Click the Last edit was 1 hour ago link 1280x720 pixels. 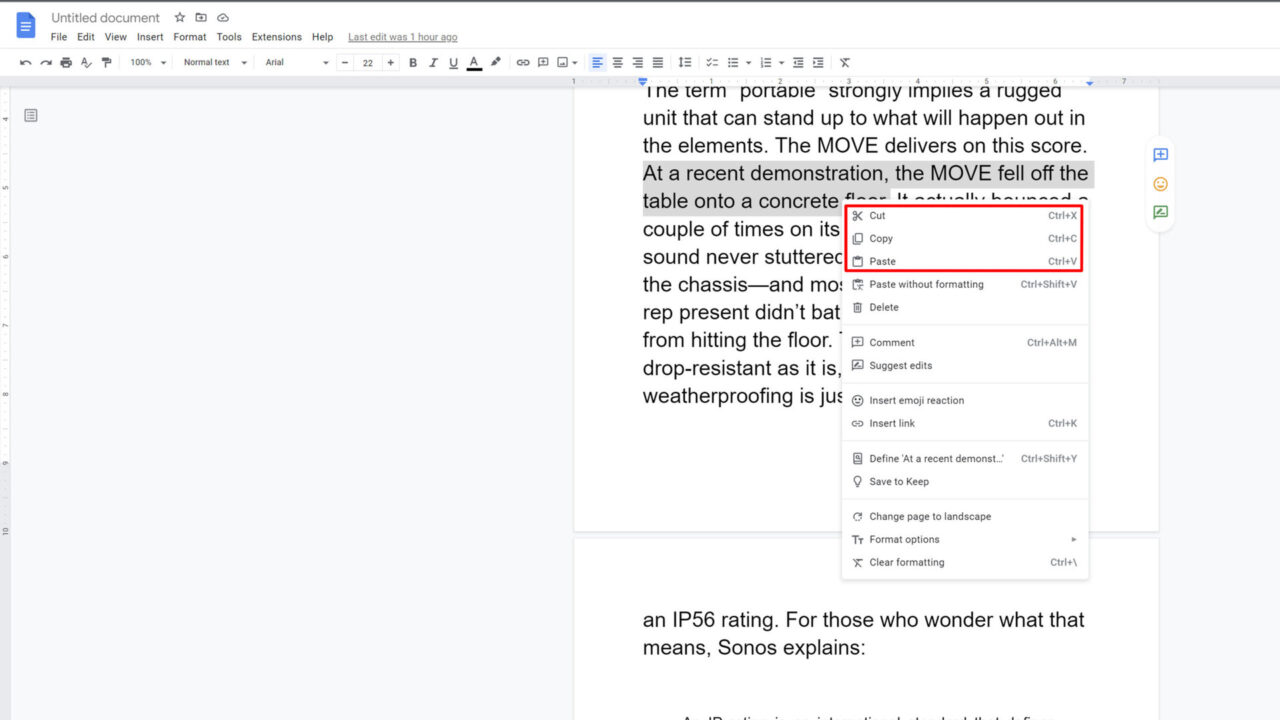coord(401,36)
